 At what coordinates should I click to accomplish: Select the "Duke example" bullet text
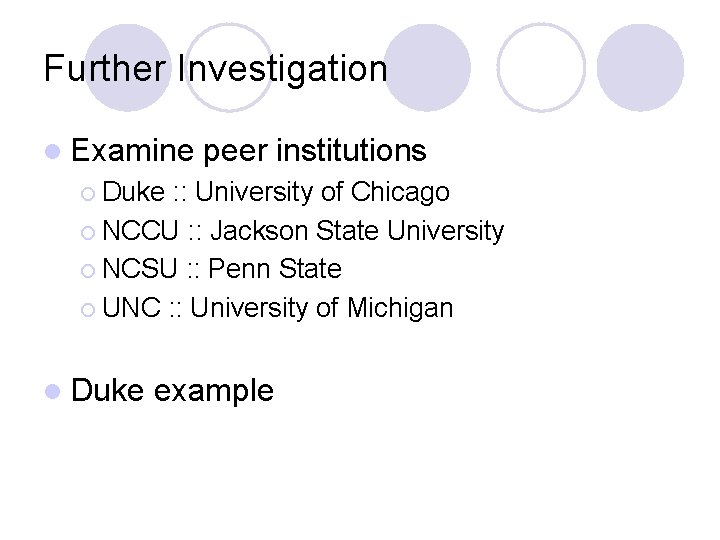click(172, 390)
